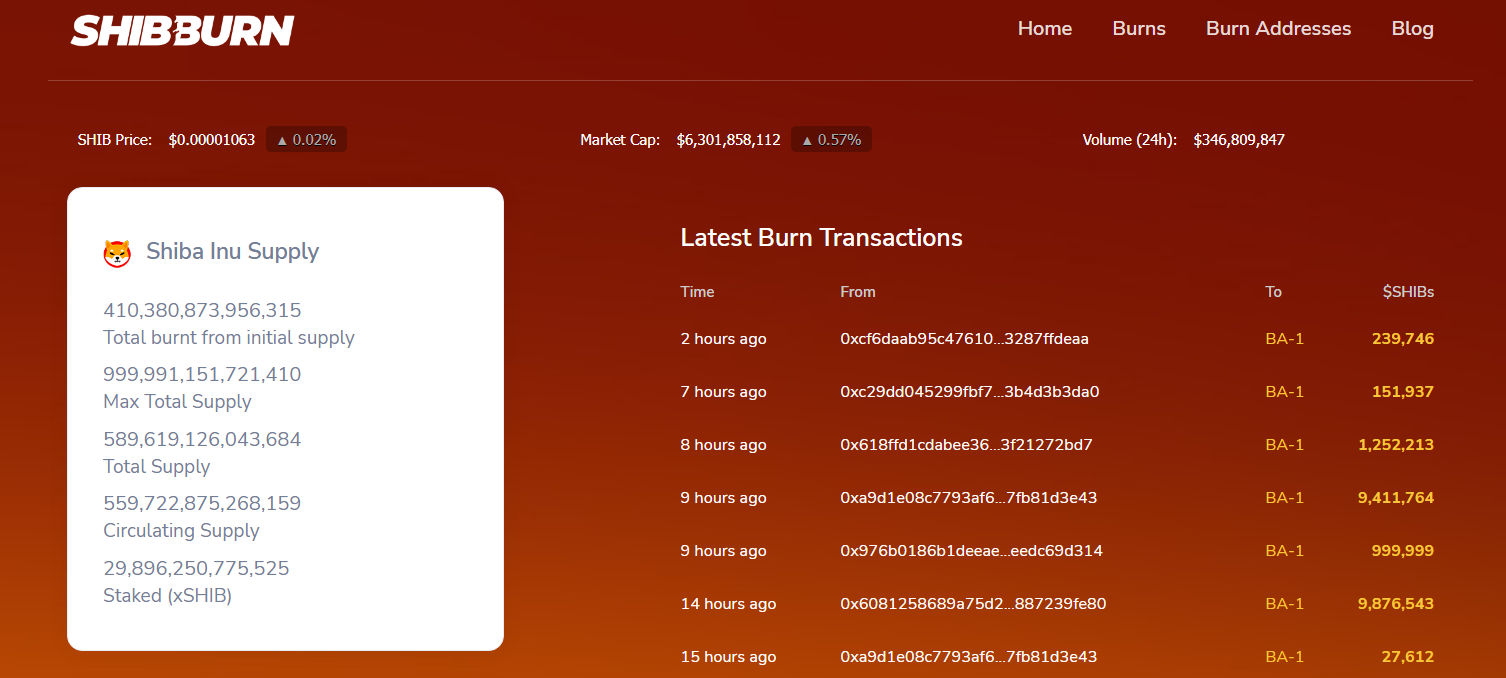Select the 27,612 SHIB burn amount

[1409, 657]
